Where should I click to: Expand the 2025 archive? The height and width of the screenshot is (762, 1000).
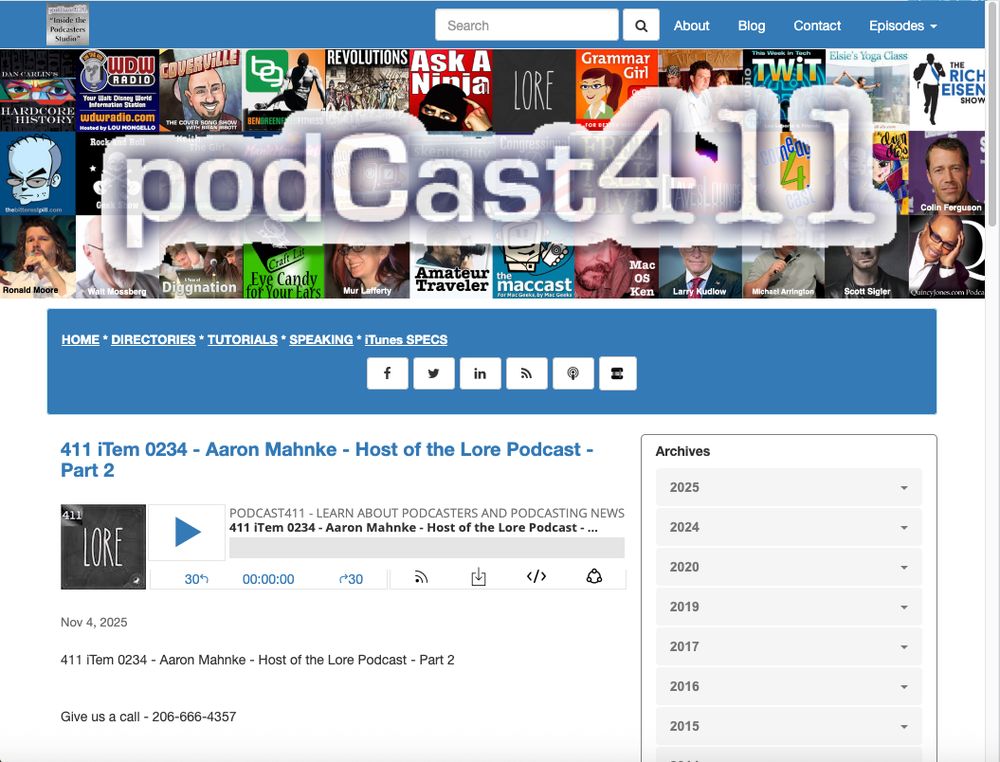pyautogui.click(x=788, y=487)
